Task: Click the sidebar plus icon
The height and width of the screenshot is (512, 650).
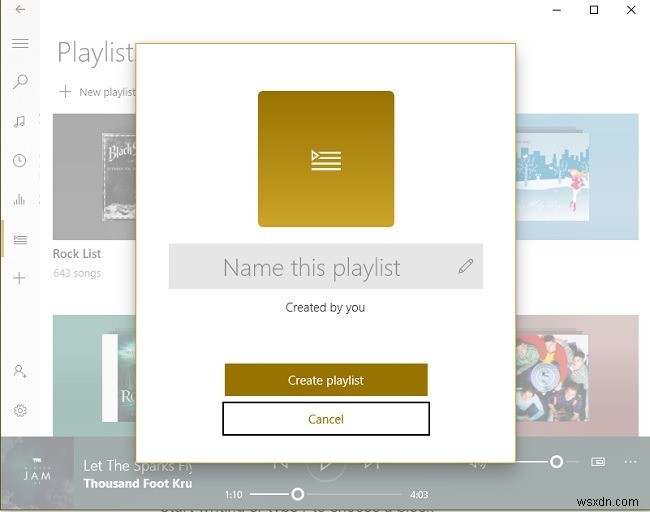Action: [x=19, y=278]
